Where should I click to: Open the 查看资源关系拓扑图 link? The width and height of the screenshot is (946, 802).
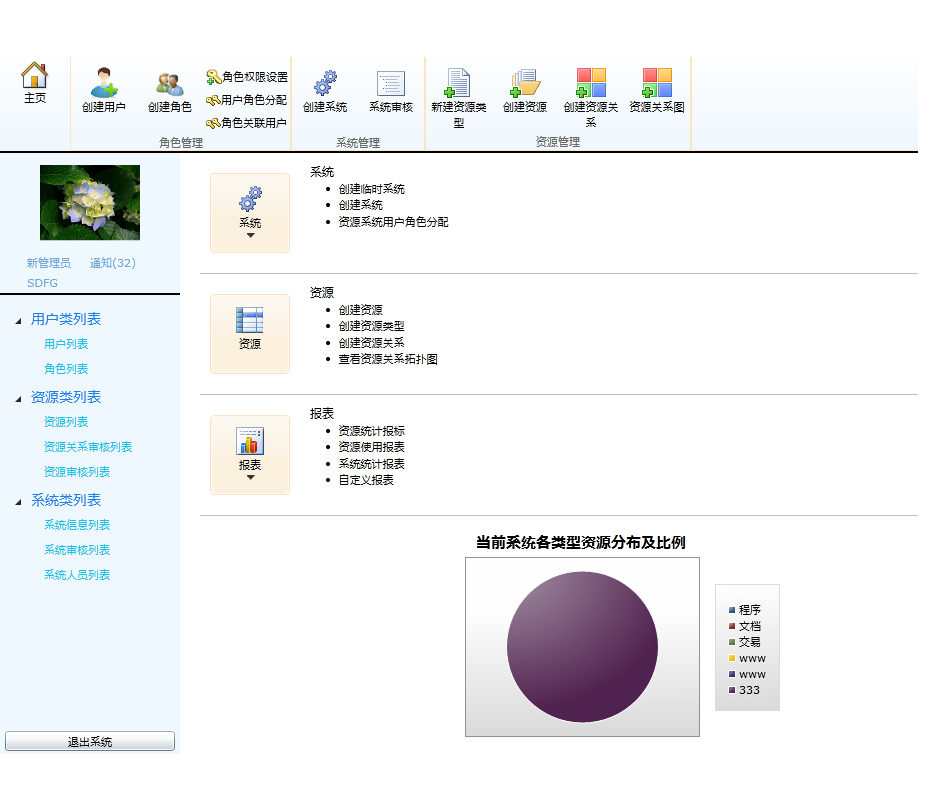click(x=387, y=359)
